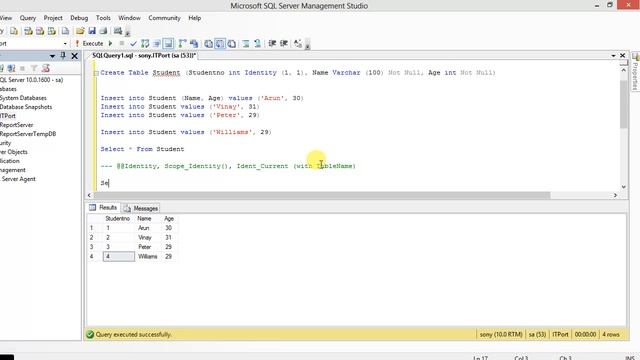The image size is (640, 360).
Task: Click the Cancel Executing Query stop icon
Action: 122,43
